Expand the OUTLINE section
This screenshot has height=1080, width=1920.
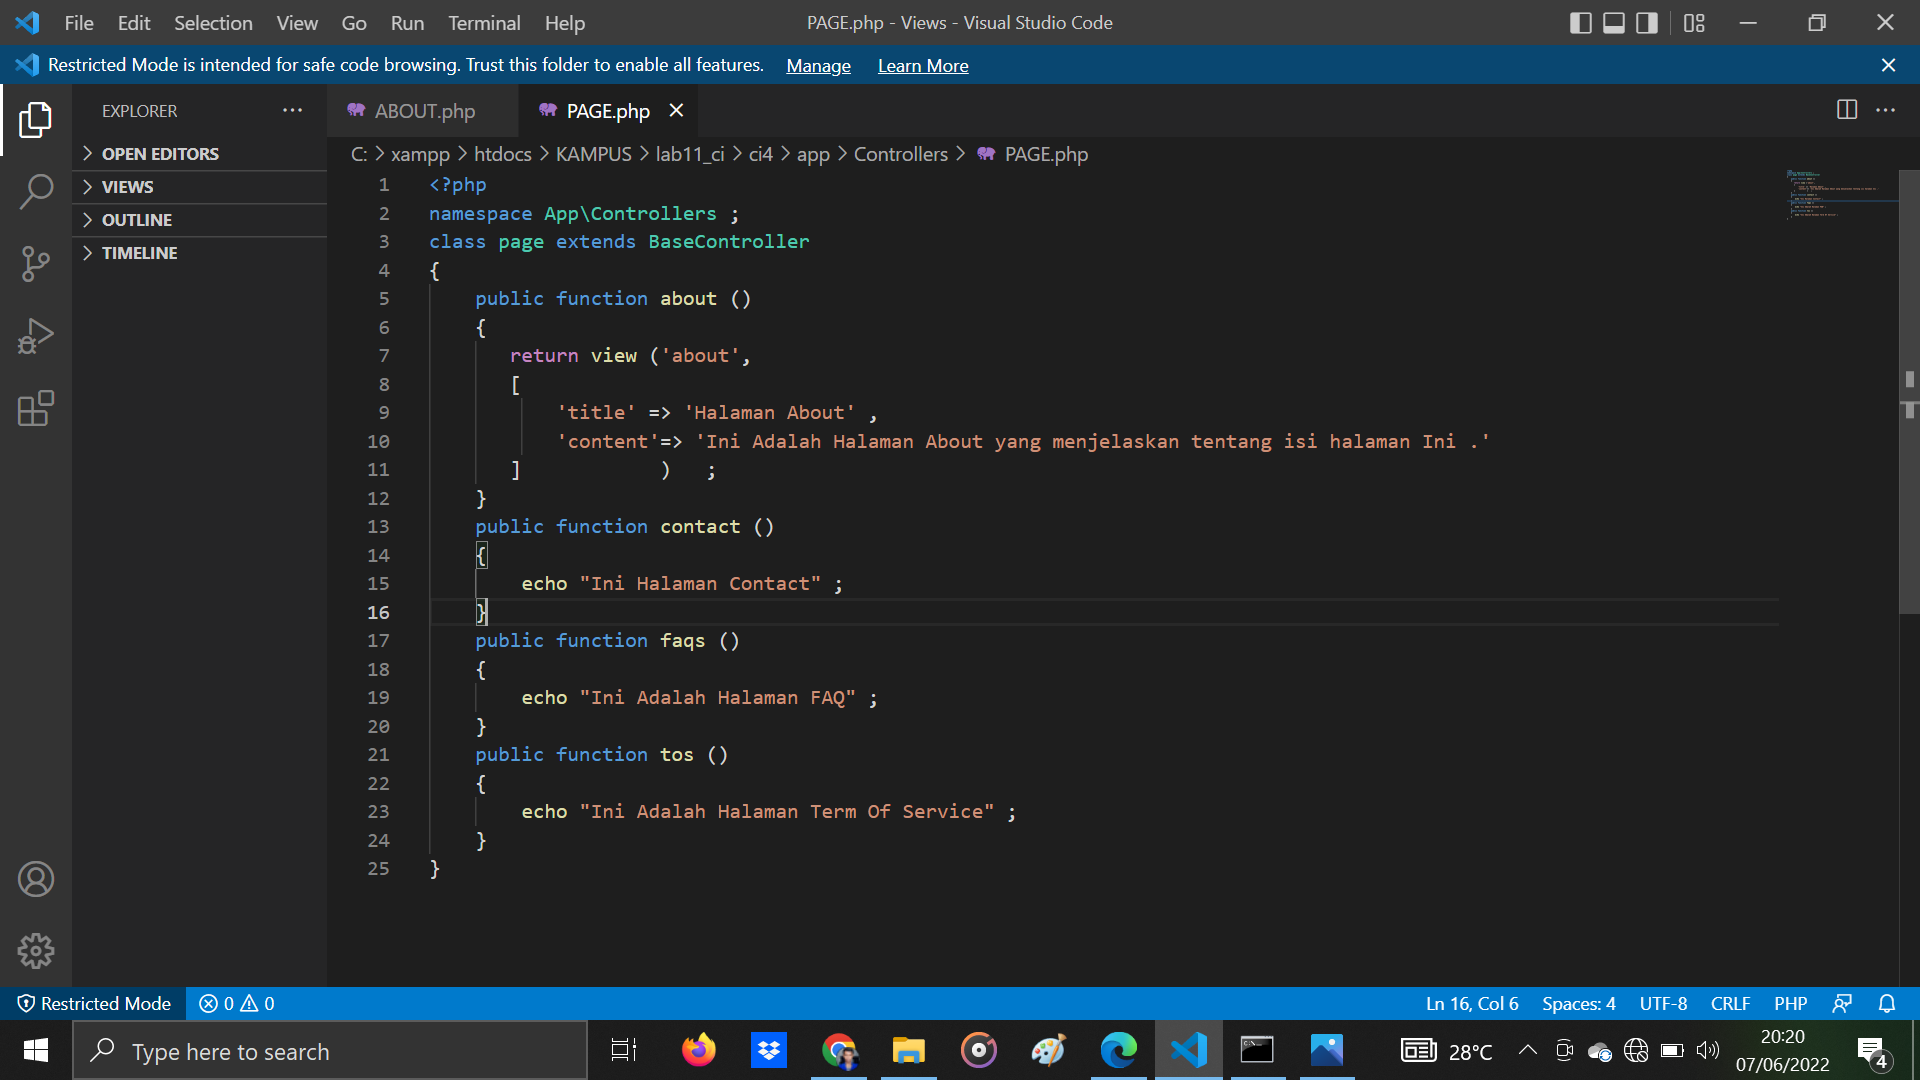tap(138, 219)
